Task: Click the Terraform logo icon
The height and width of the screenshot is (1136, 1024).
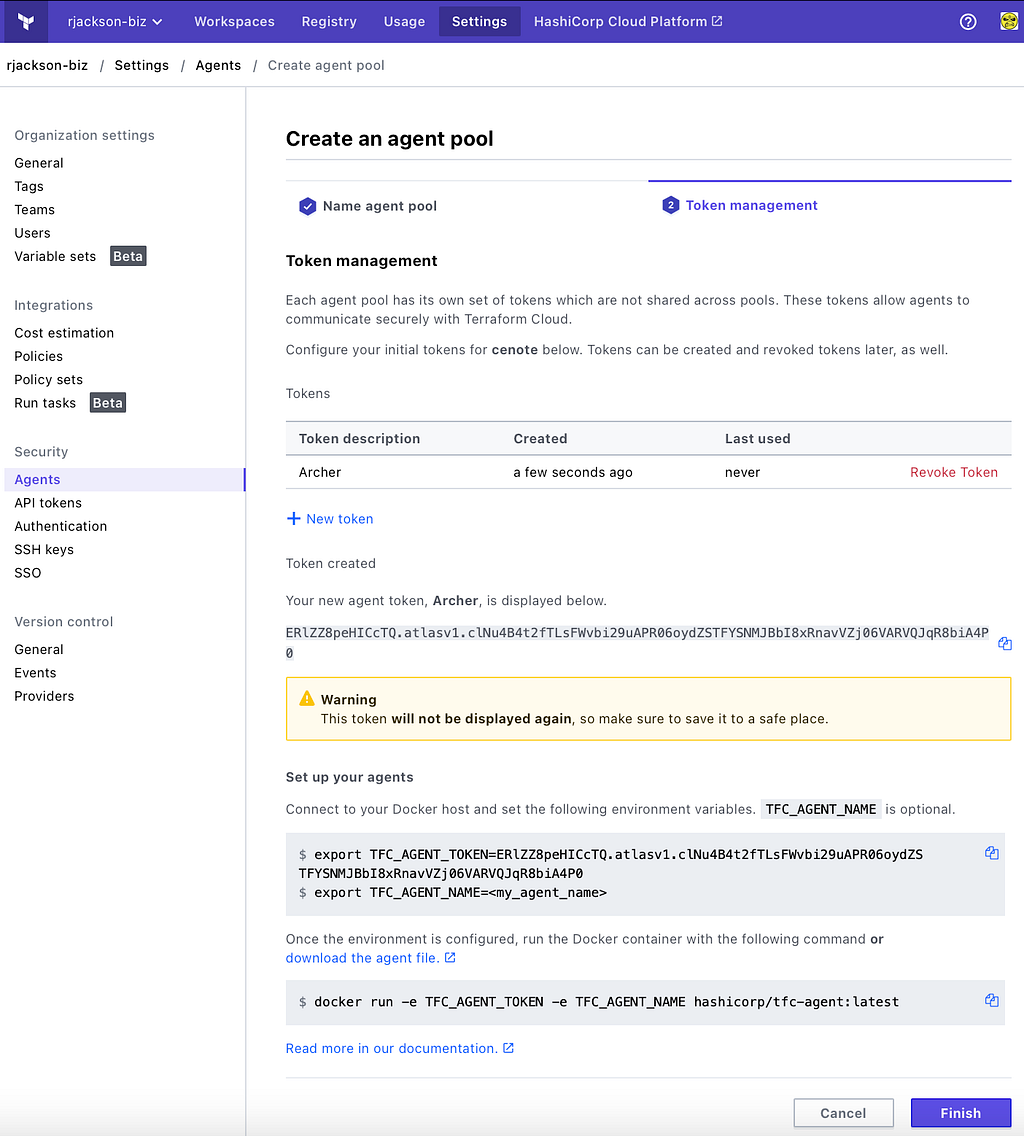Action: [x=26, y=22]
